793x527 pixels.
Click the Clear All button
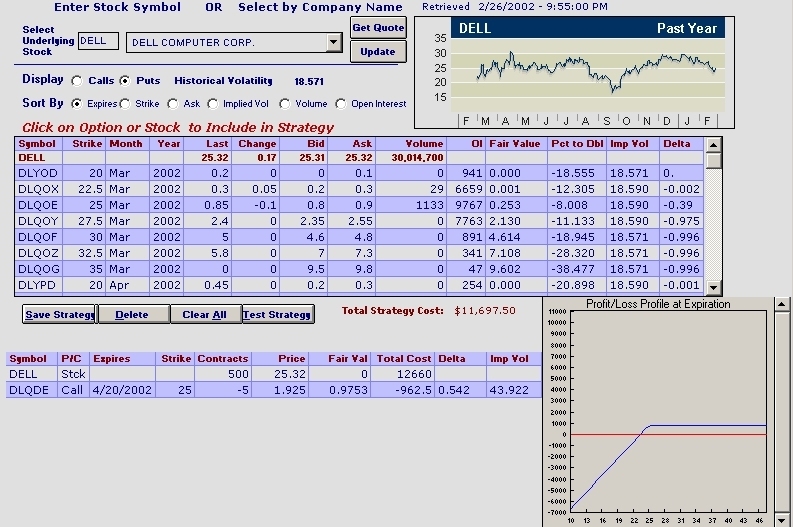point(206,314)
